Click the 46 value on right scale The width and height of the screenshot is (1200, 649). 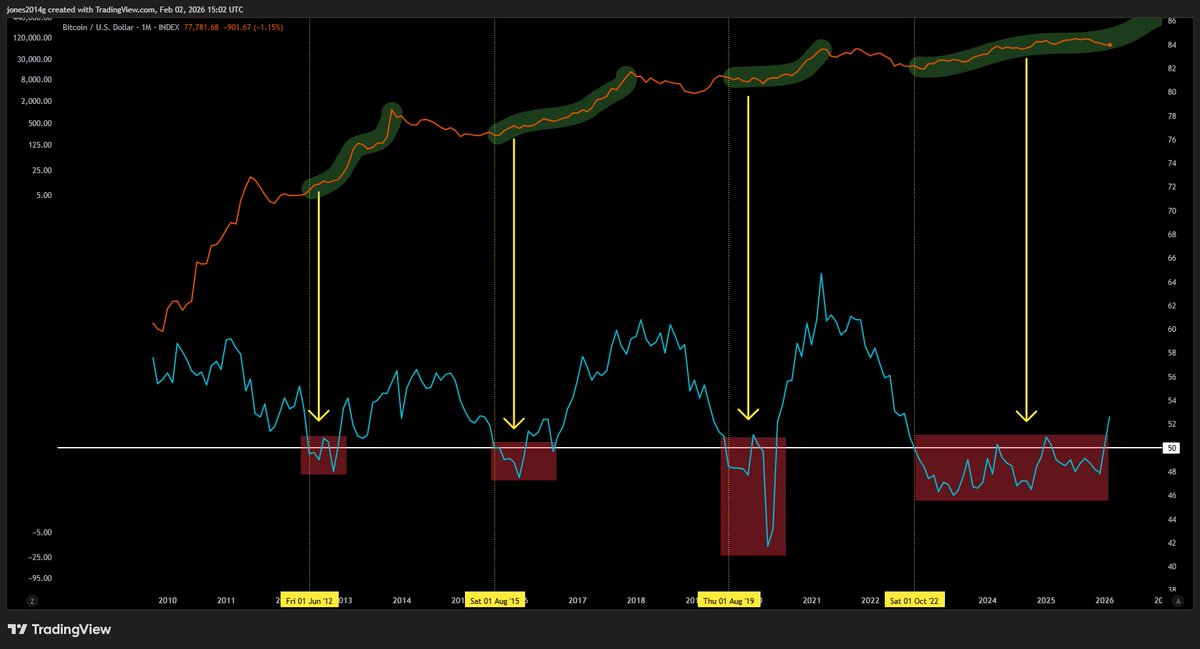pos(1172,496)
